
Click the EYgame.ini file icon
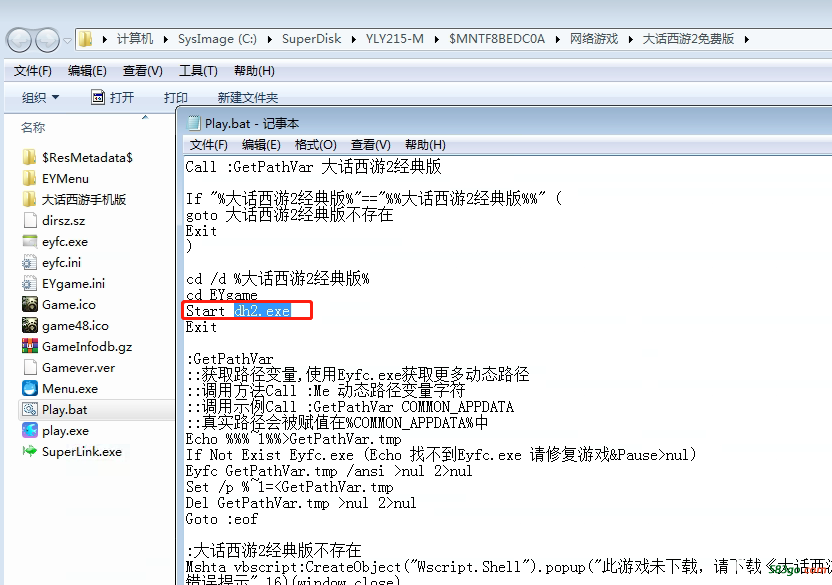tap(29, 283)
